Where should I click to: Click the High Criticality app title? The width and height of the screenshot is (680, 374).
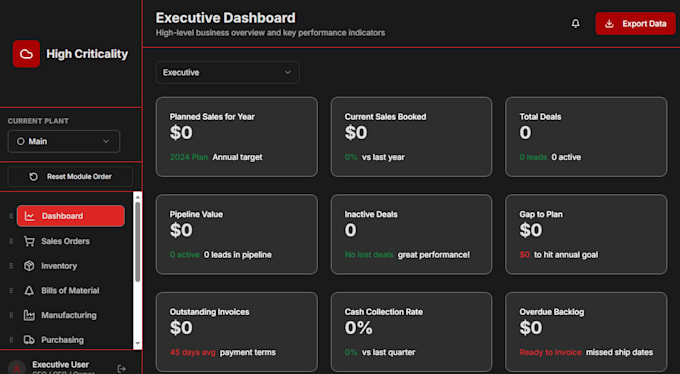[87, 54]
